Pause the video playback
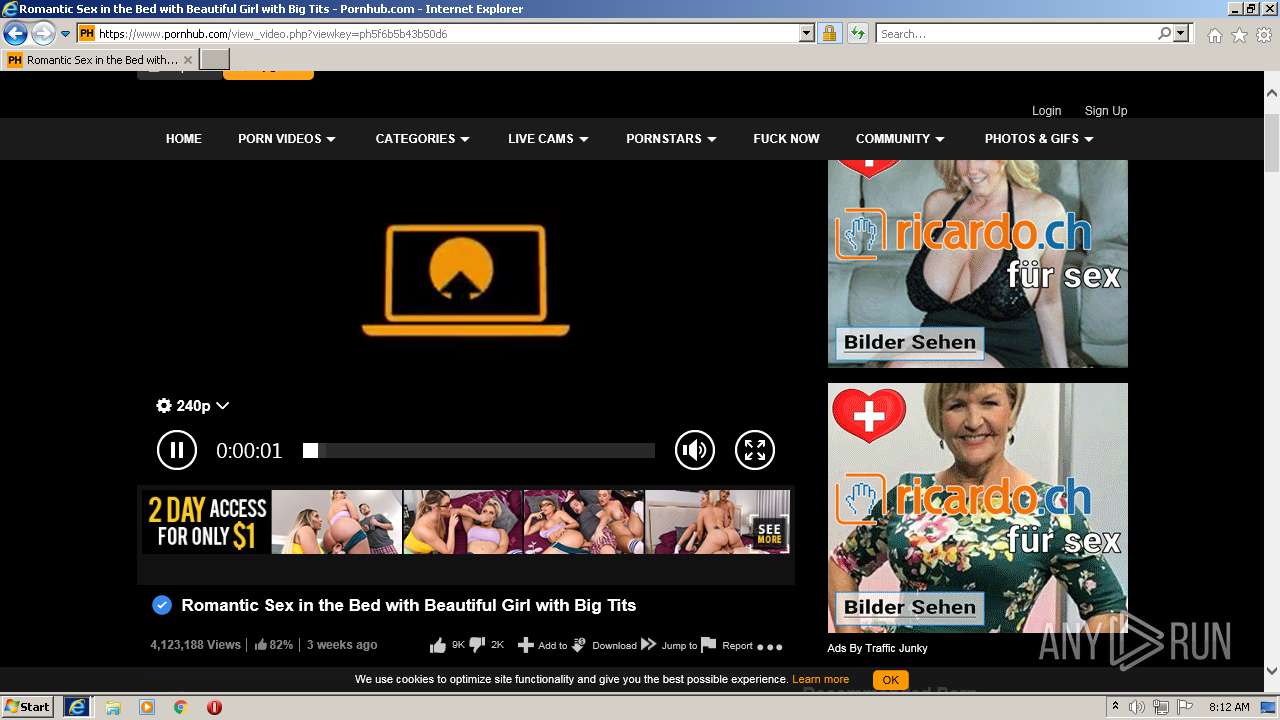The height and width of the screenshot is (720, 1280). (x=177, y=450)
